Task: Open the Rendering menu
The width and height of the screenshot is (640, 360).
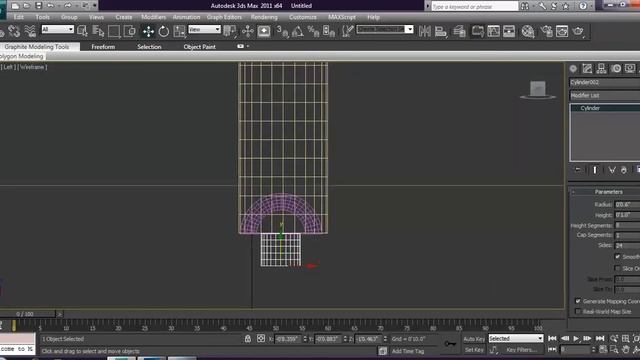Action: (x=264, y=17)
